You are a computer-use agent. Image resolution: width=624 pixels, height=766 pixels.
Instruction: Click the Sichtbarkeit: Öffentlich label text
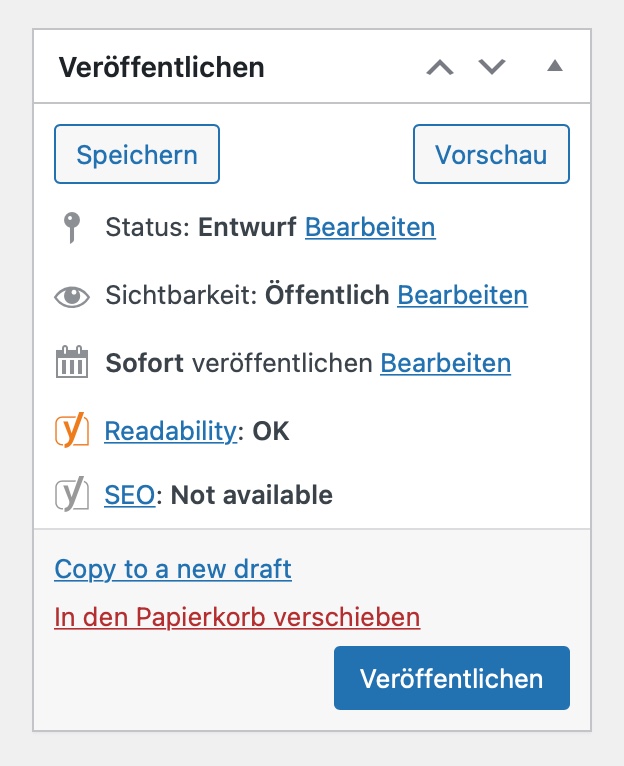pos(247,295)
